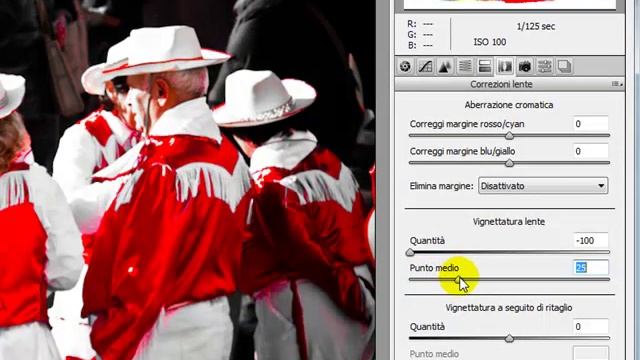The height and width of the screenshot is (360, 640).
Task: Click the Correggi margine rosso/cyan slider handle
Action: click(x=509, y=136)
